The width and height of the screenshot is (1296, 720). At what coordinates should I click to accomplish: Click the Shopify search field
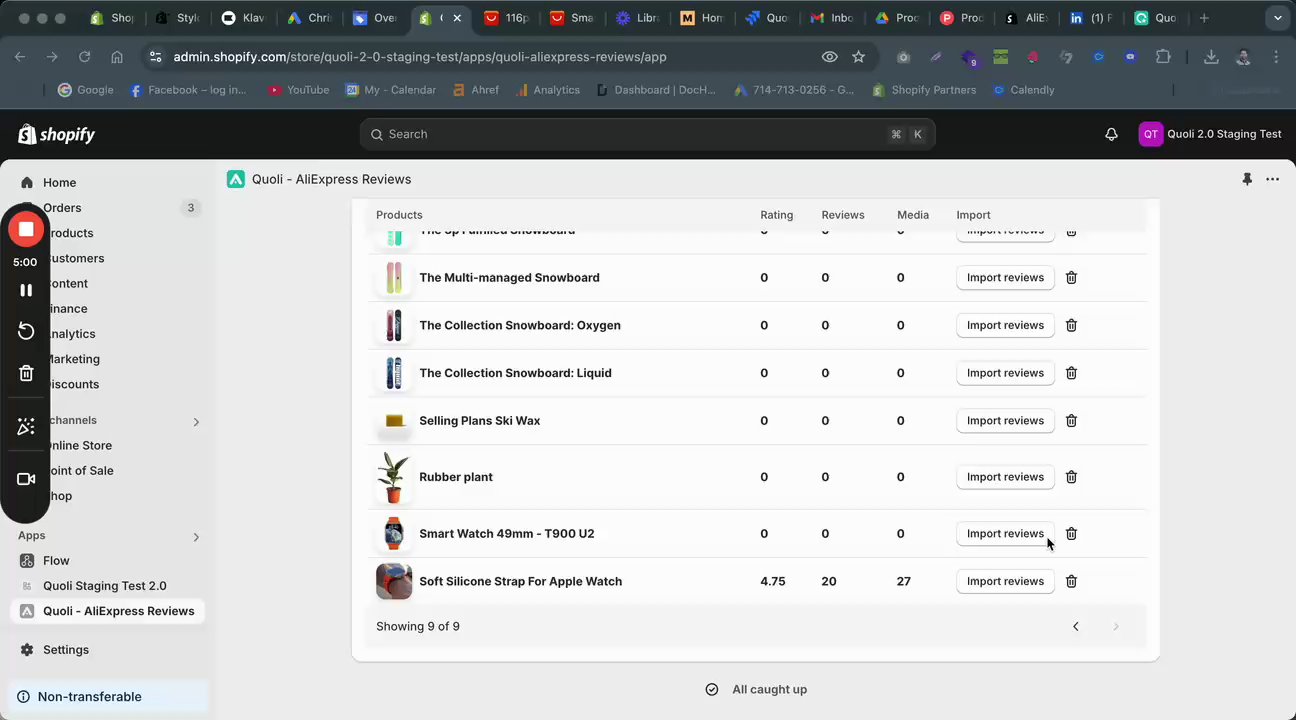pyautogui.click(x=647, y=134)
